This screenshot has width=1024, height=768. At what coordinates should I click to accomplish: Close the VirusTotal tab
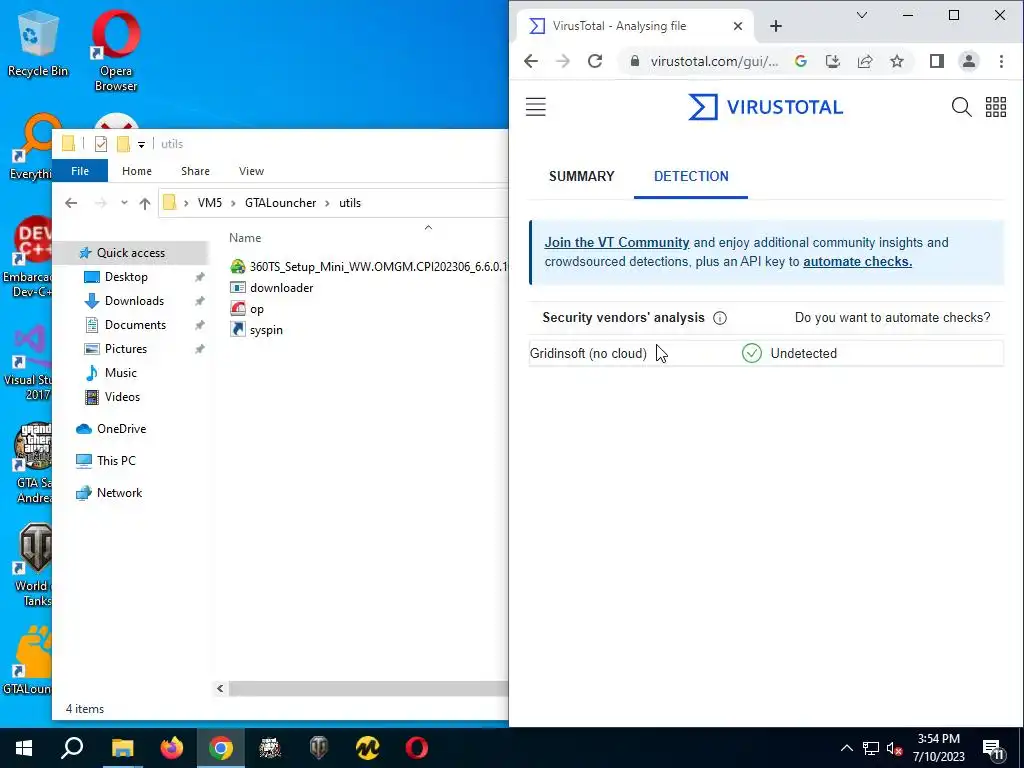pos(737,26)
